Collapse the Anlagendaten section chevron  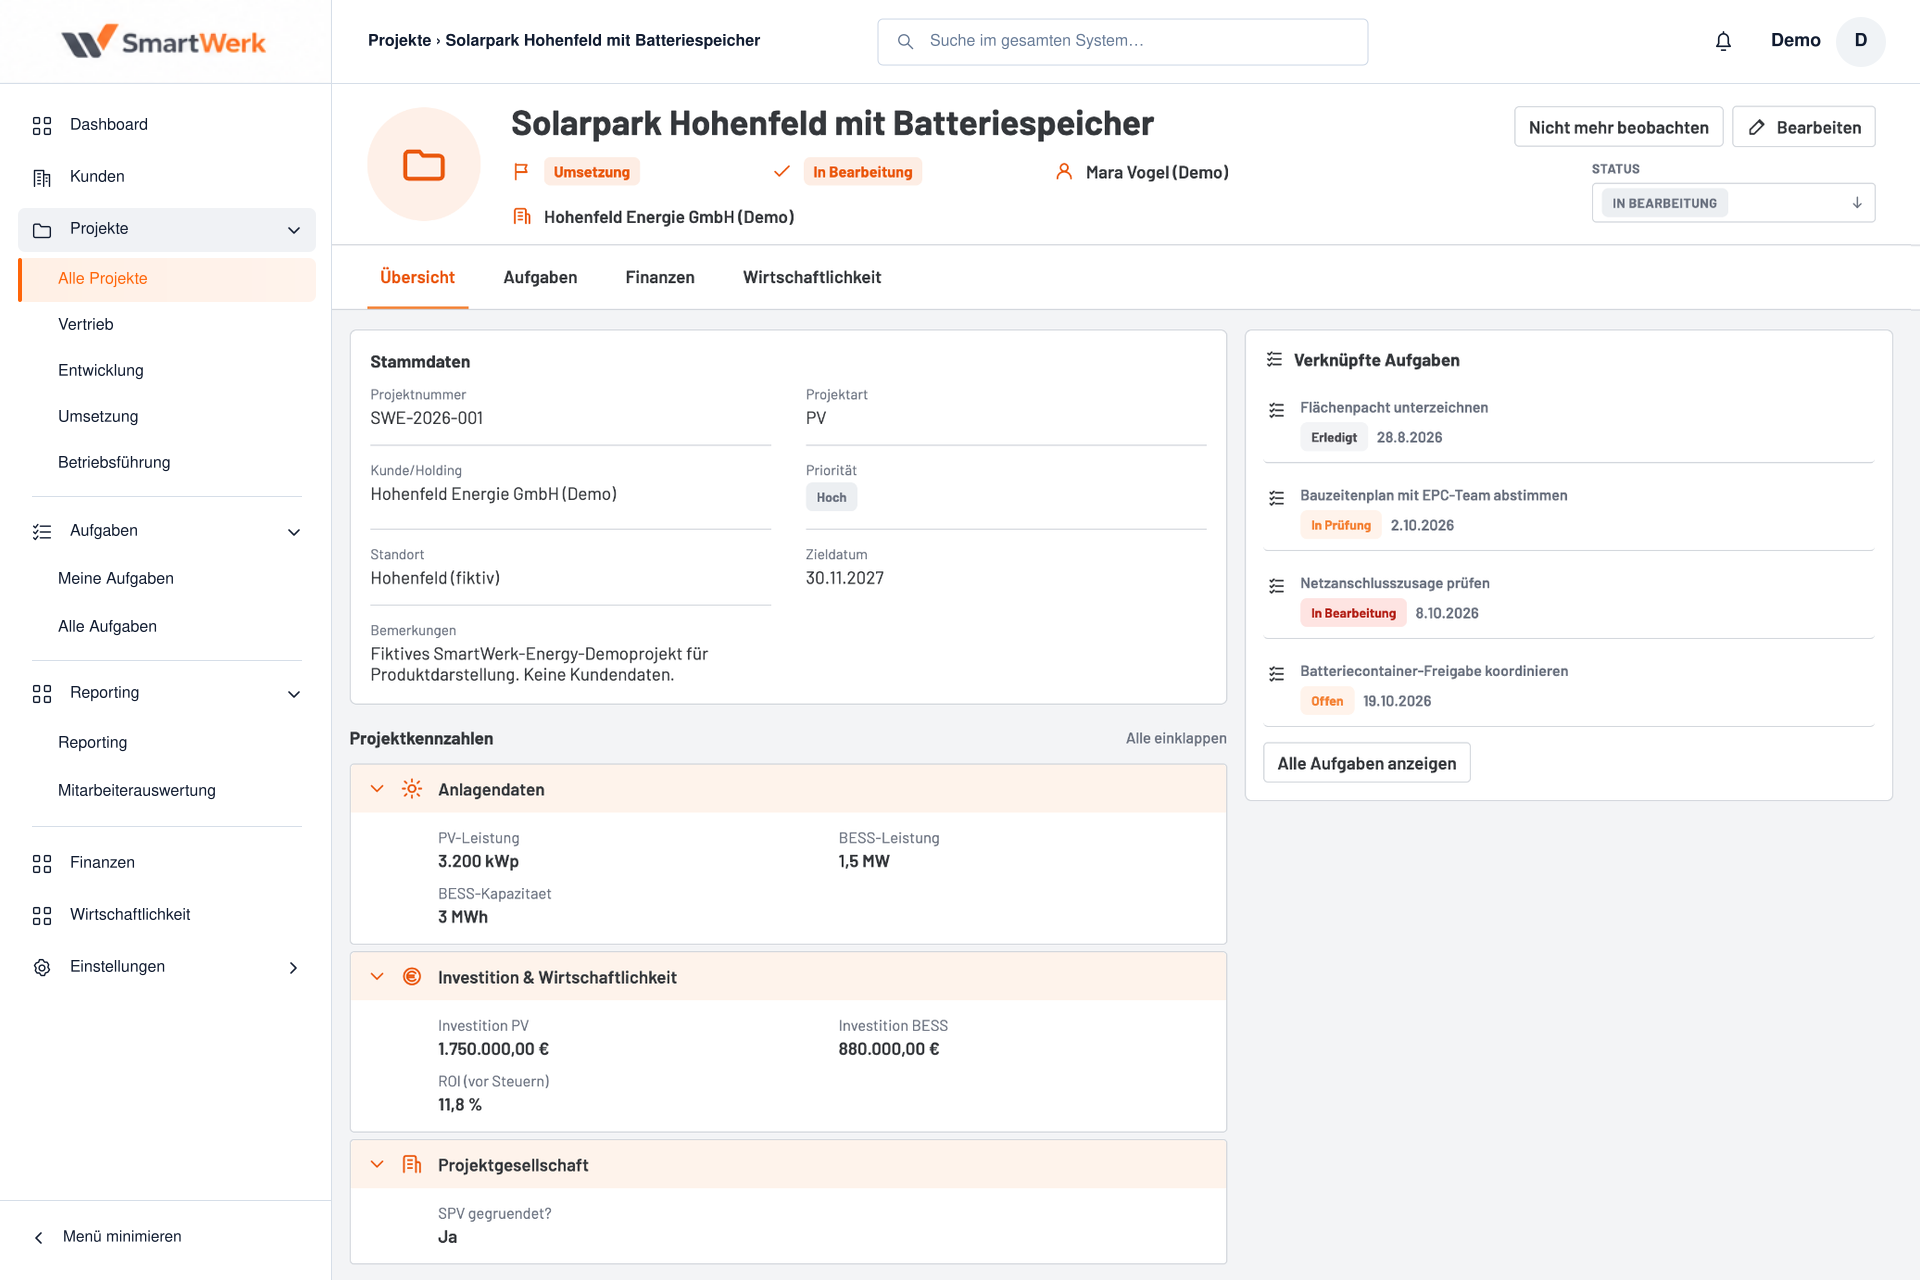pos(377,789)
